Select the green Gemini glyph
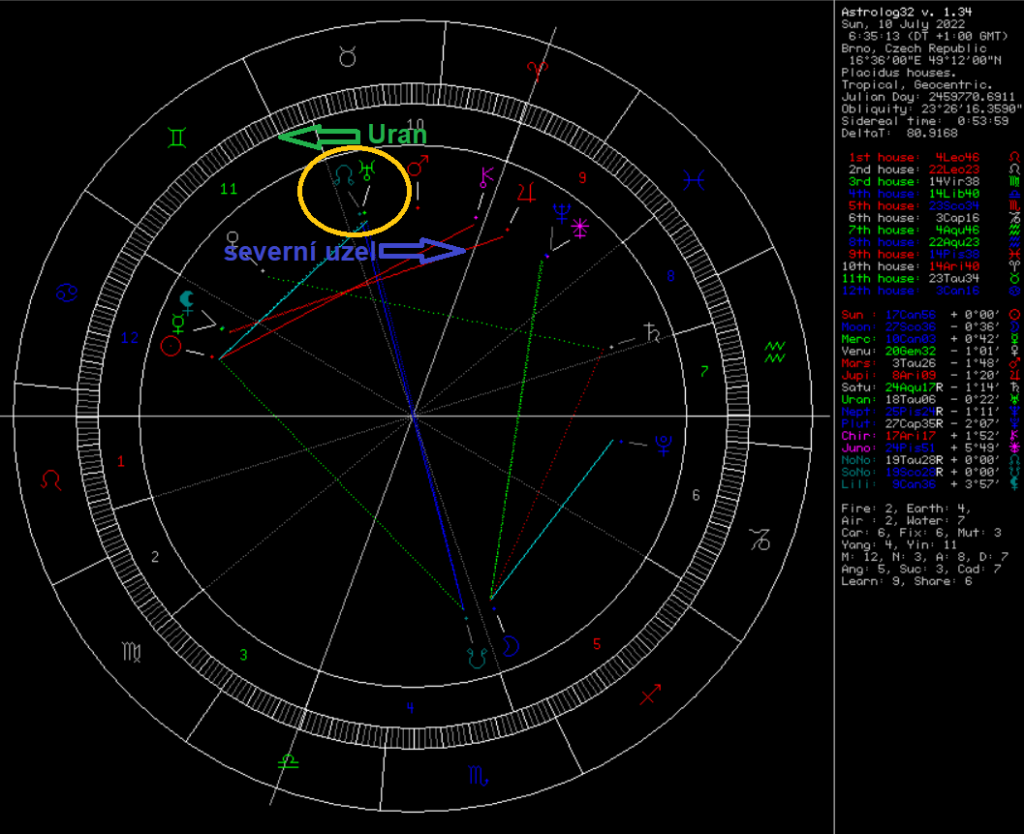 (x=176, y=135)
